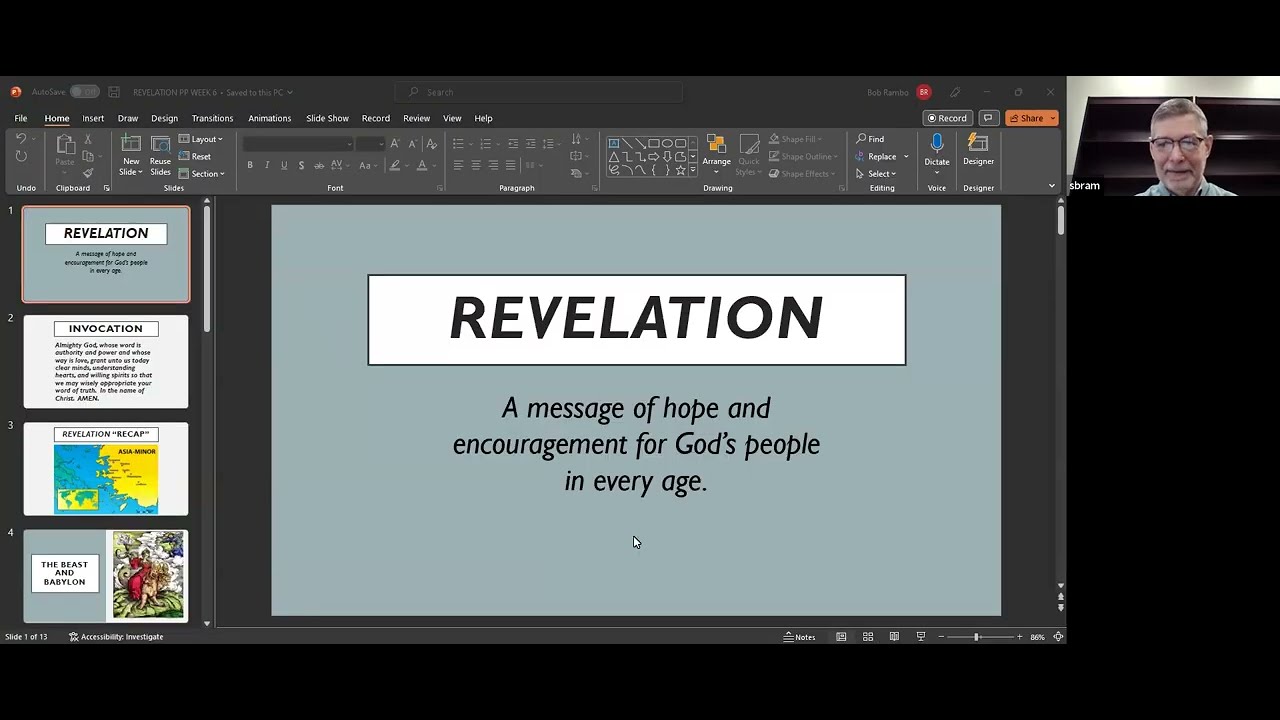The width and height of the screenshot is (1280, 720).
Task: Open the File menu
Action: 21,118
